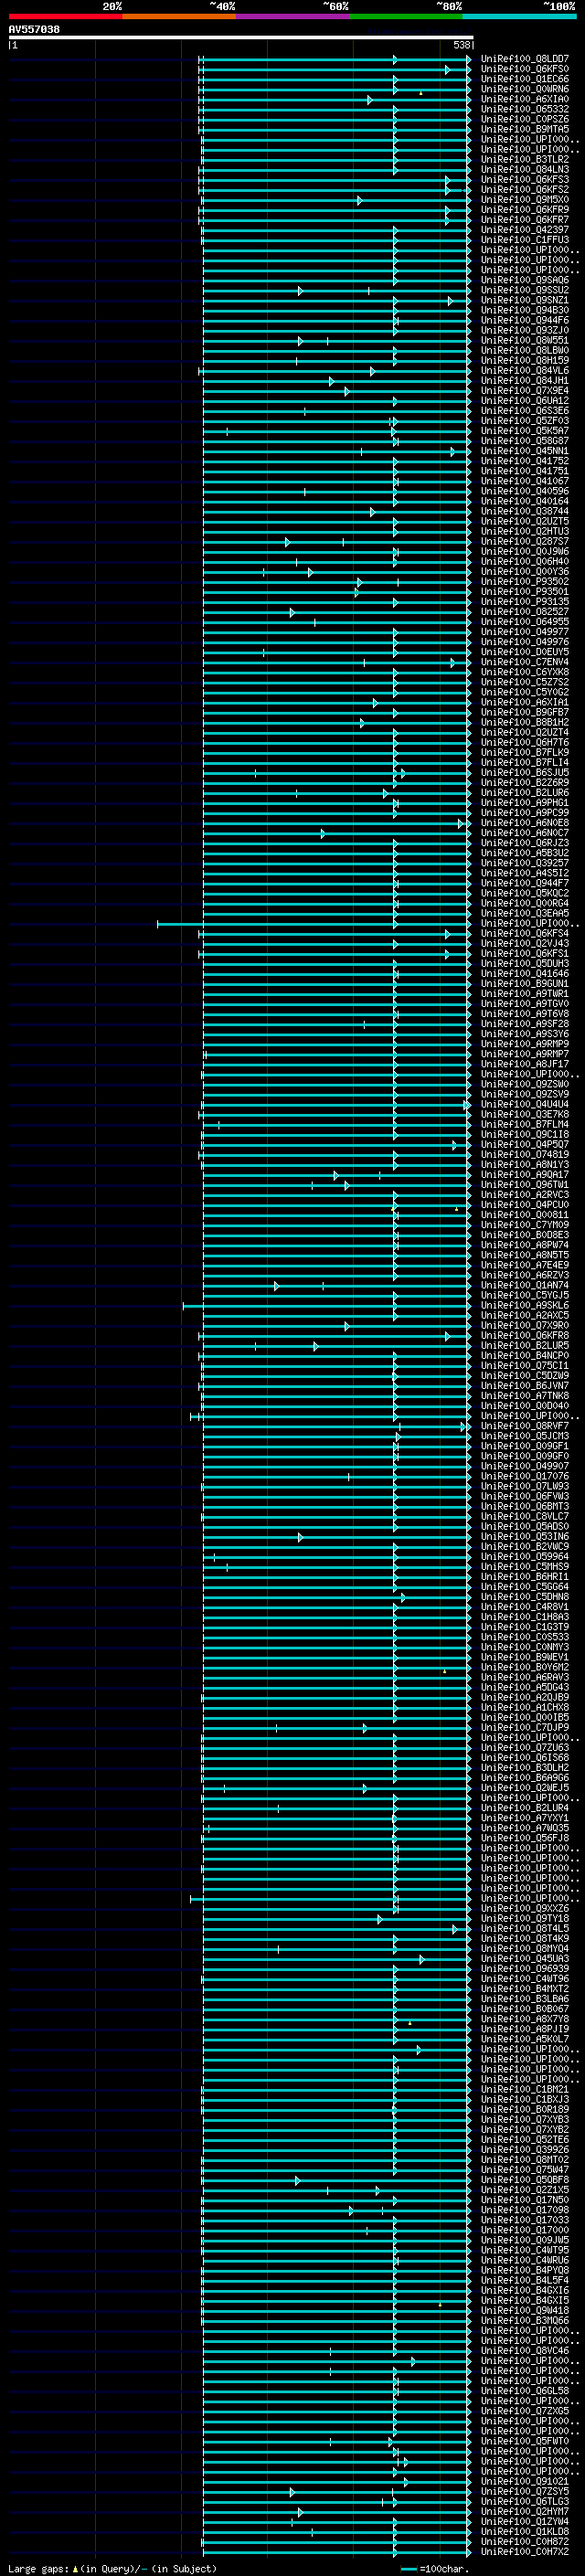Open hit UniRef100_Q0WRN6
585x2576 pixels.
tap(525, 89)
